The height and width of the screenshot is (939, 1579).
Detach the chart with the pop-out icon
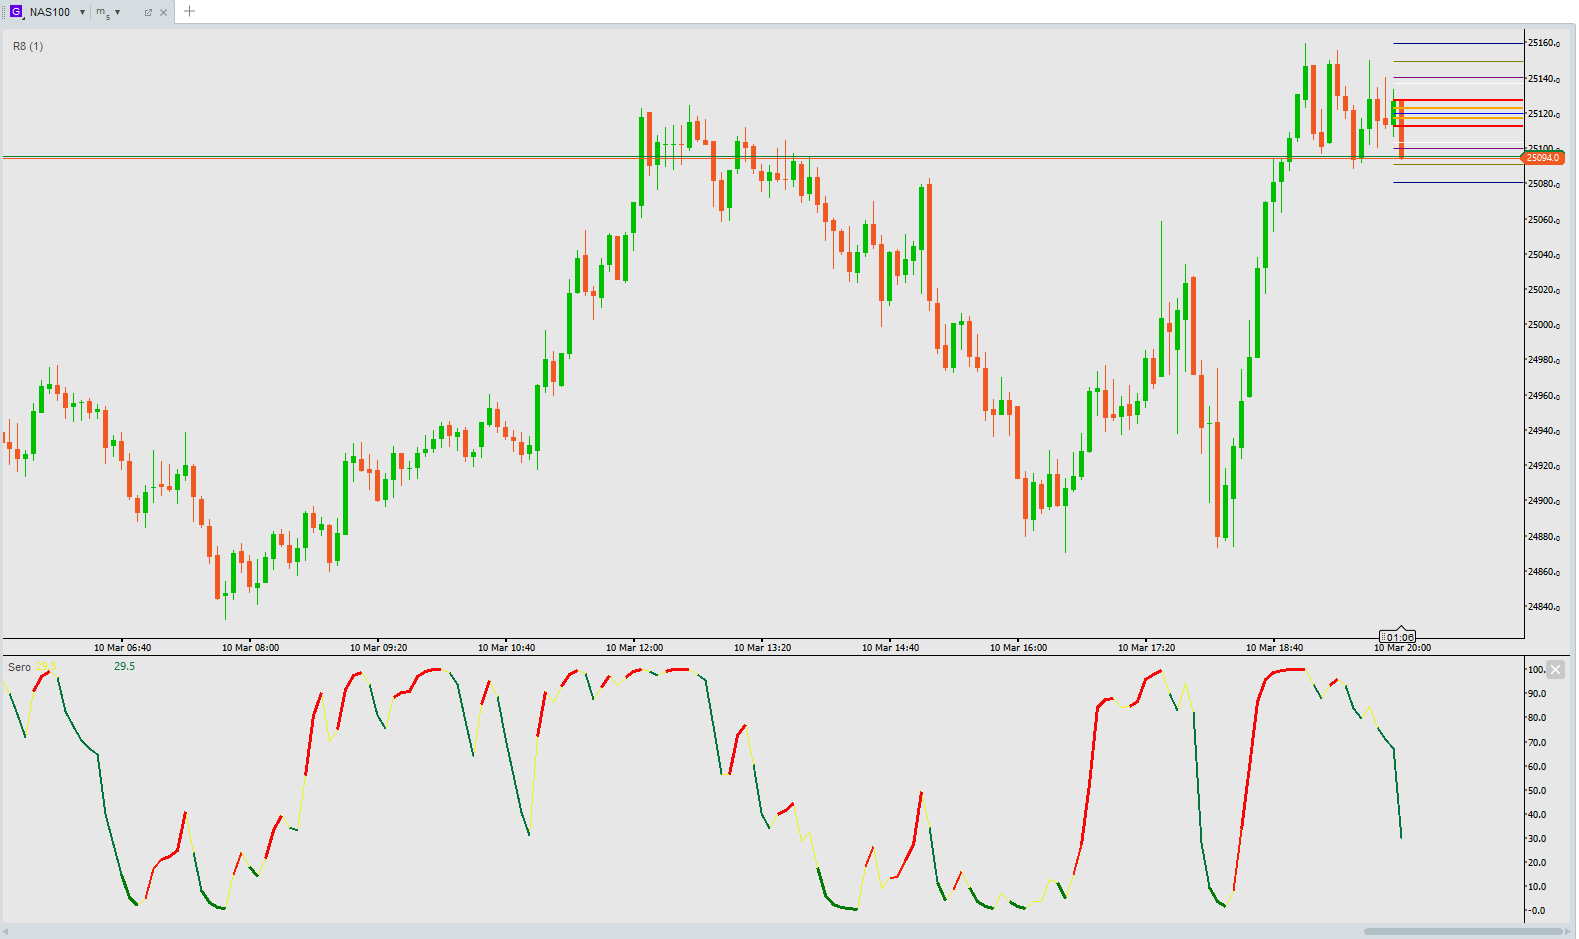pyautogui.click(x=148, y=13)
